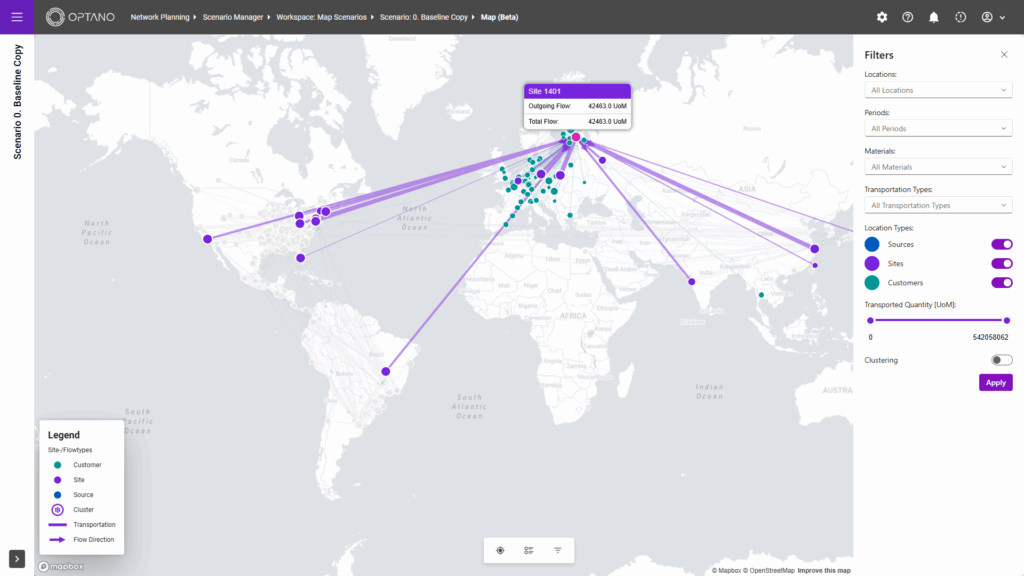The image size is (1024, 576).
Task: Turn off the Sites location toggle
Action: click(1001, 263)
